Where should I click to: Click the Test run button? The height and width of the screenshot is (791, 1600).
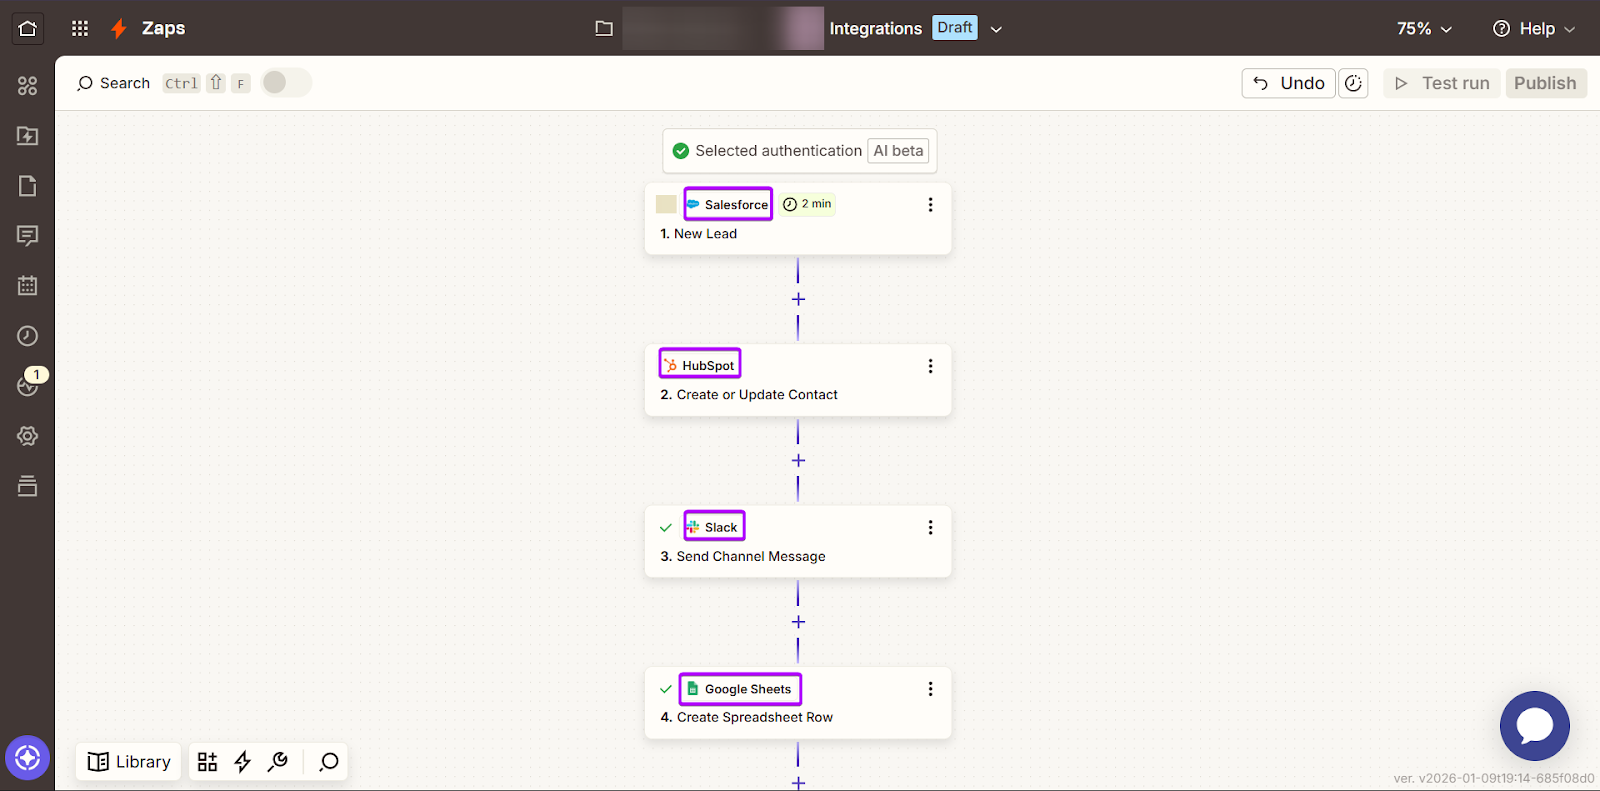(x=1442, y=83)
